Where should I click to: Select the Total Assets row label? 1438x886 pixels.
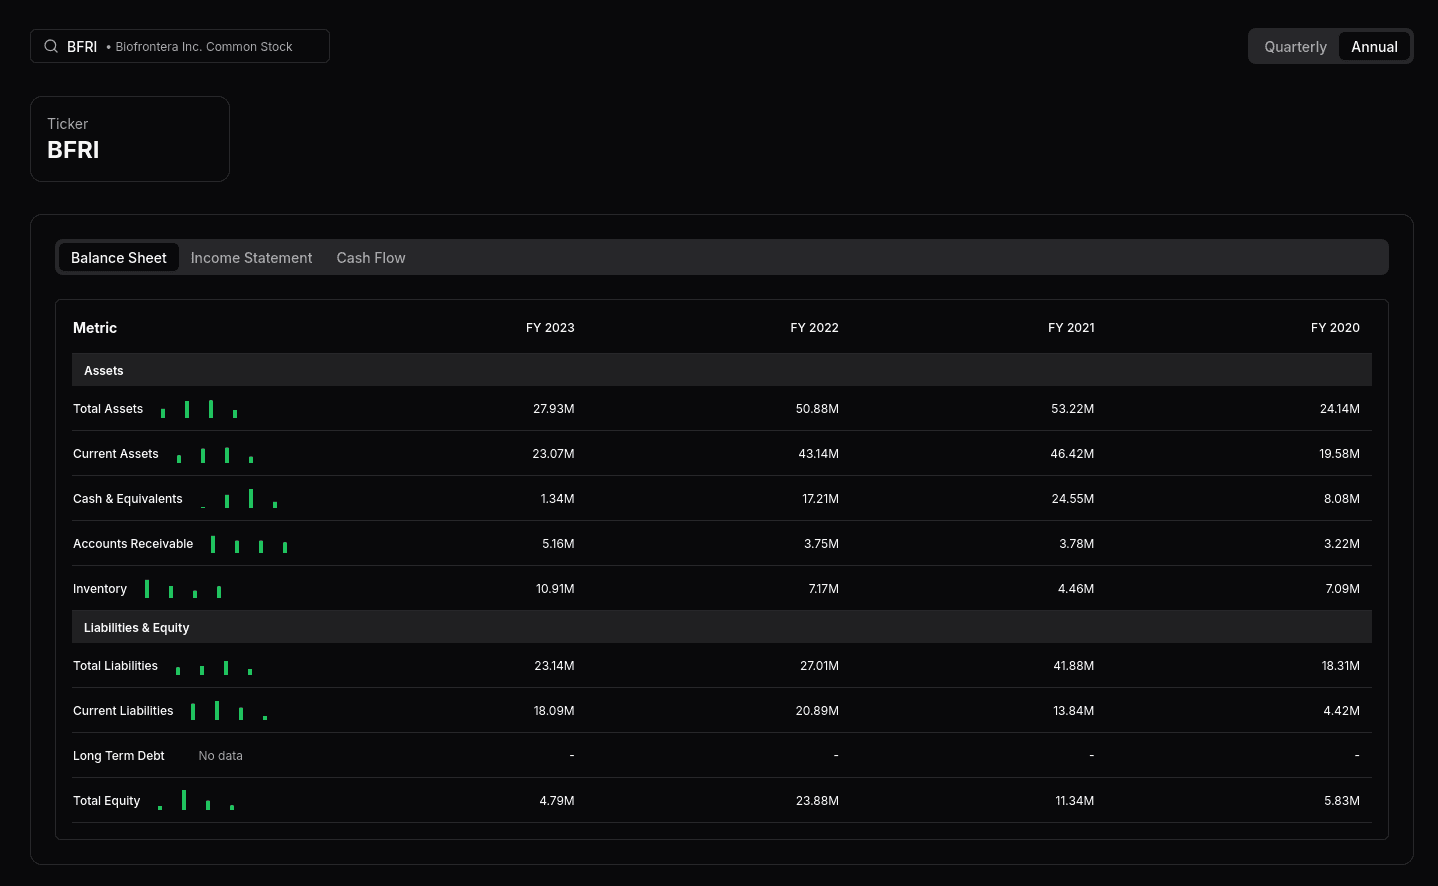[108, 409]
